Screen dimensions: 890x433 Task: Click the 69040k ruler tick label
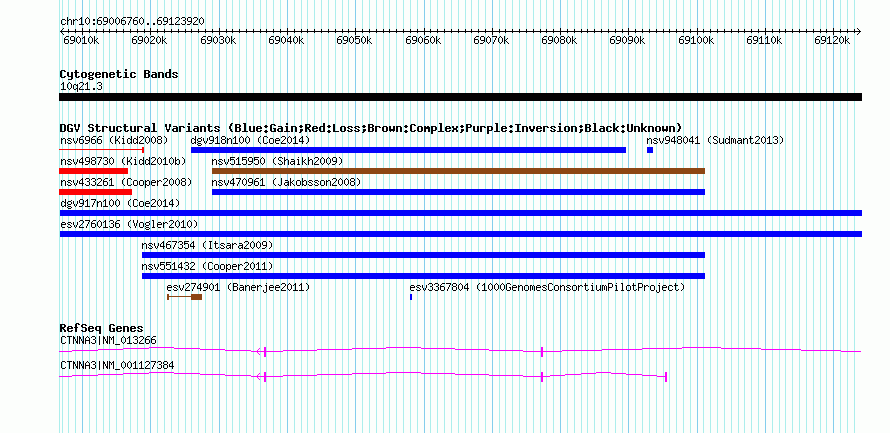287,40
